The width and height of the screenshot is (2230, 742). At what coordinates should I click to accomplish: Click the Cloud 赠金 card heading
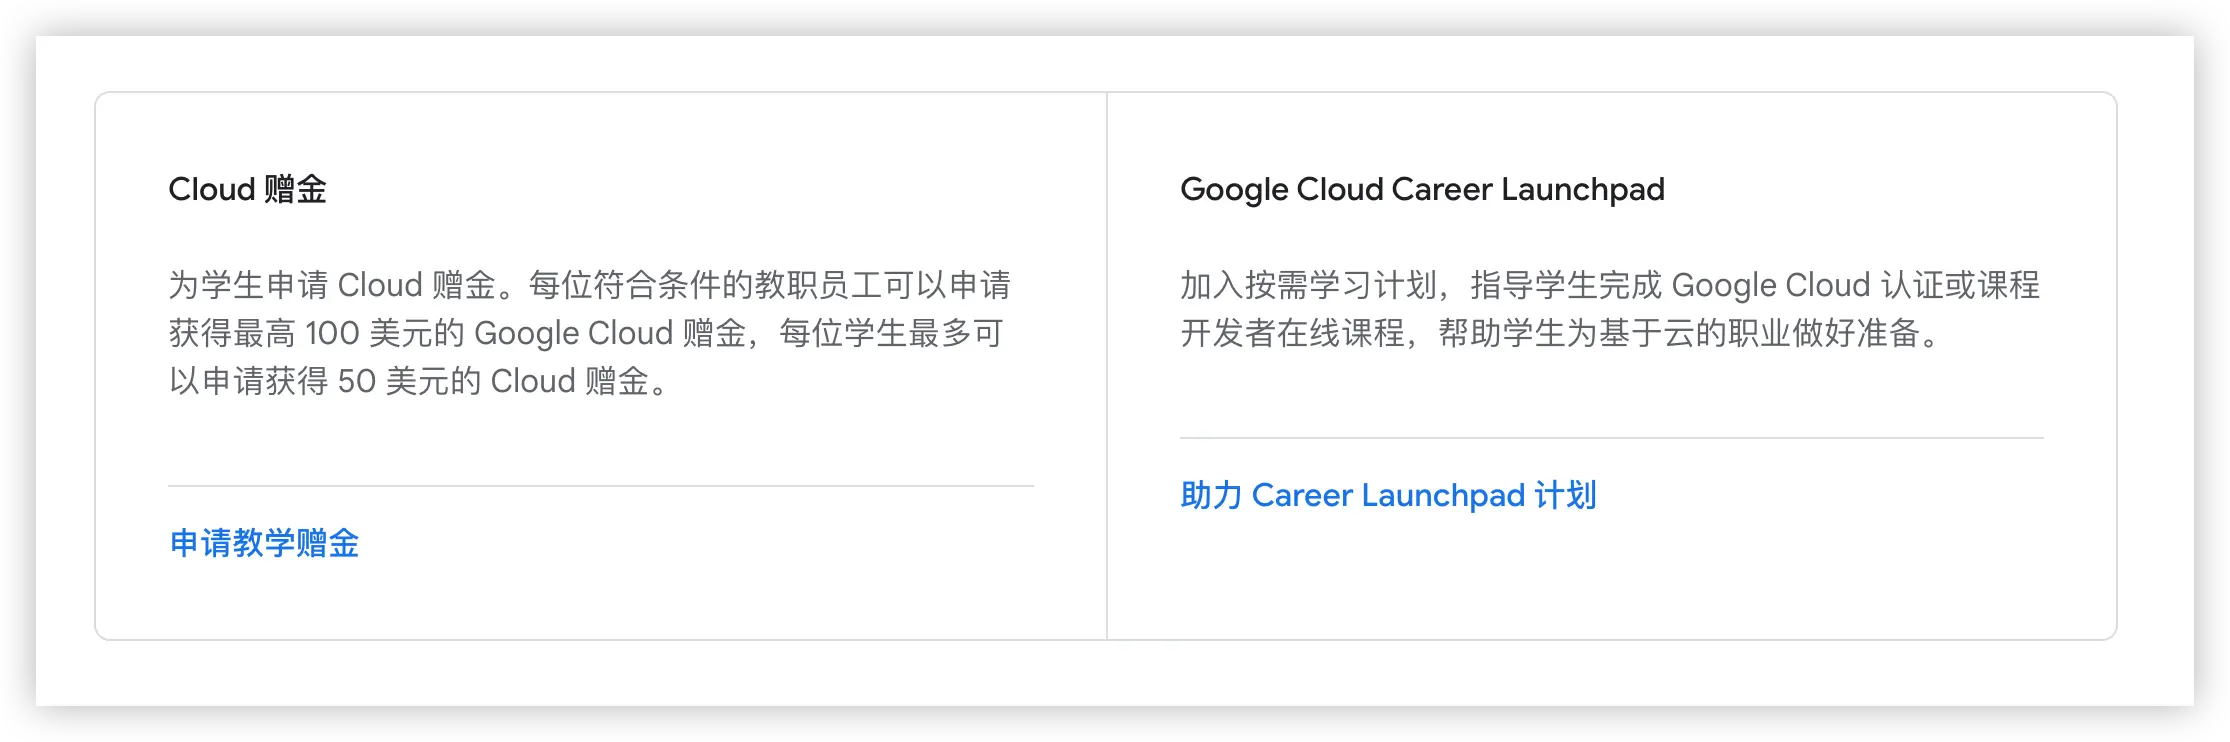tap(247, 189)
